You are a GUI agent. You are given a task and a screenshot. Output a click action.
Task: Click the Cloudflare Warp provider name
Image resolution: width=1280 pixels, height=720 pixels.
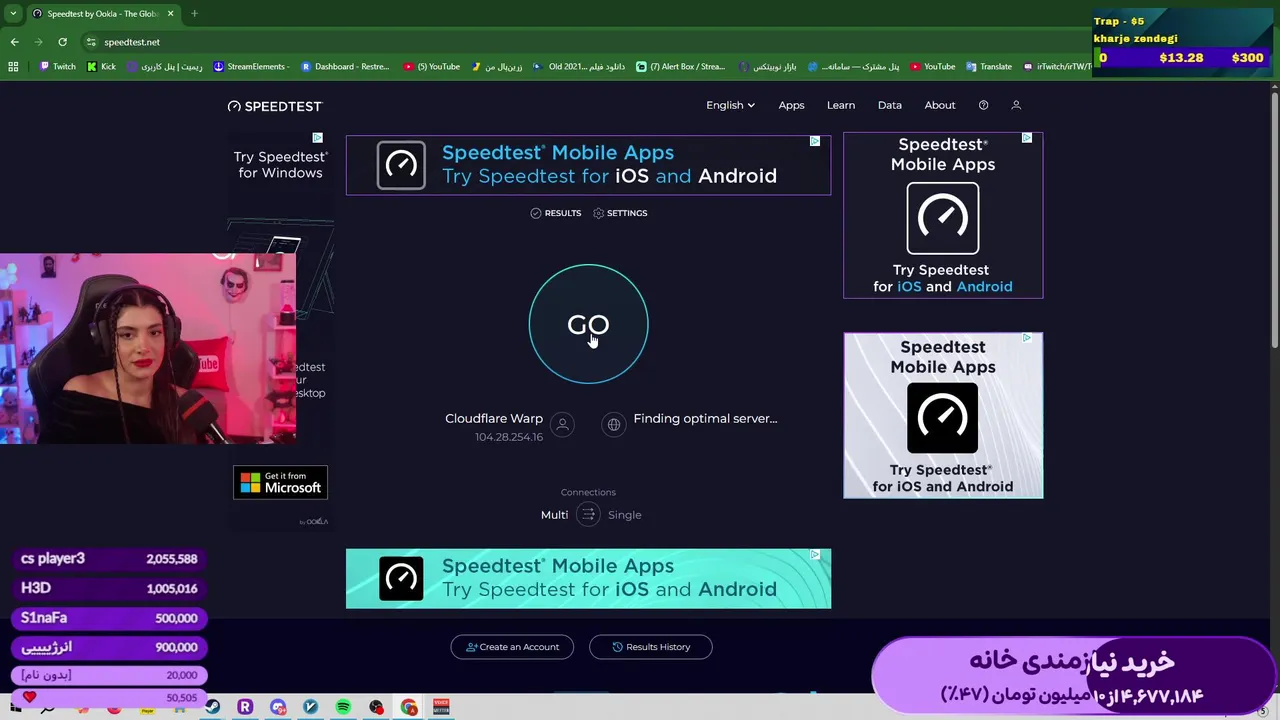click(494, 419)
